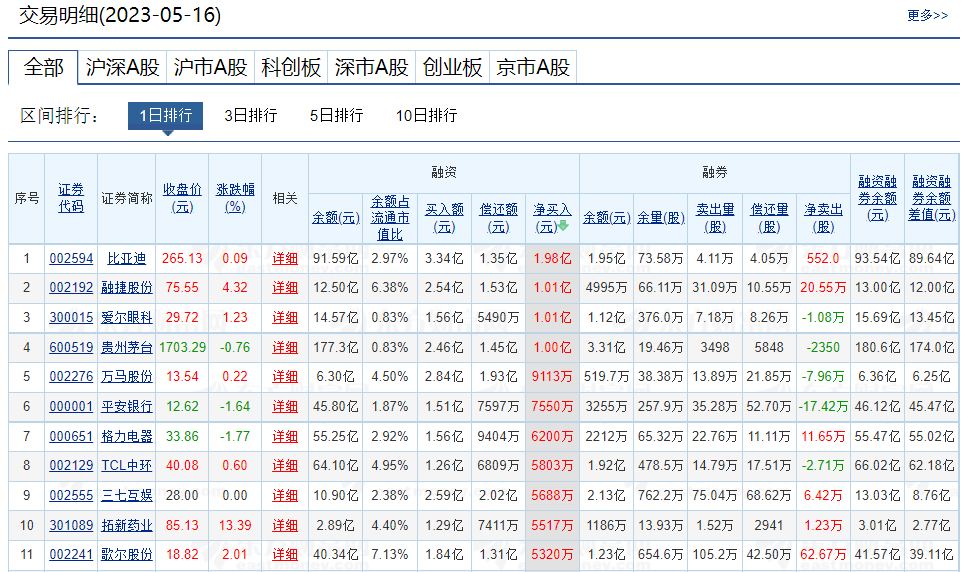Select the 3日排行 ranking period
The image size is (968, 572).
250,116
